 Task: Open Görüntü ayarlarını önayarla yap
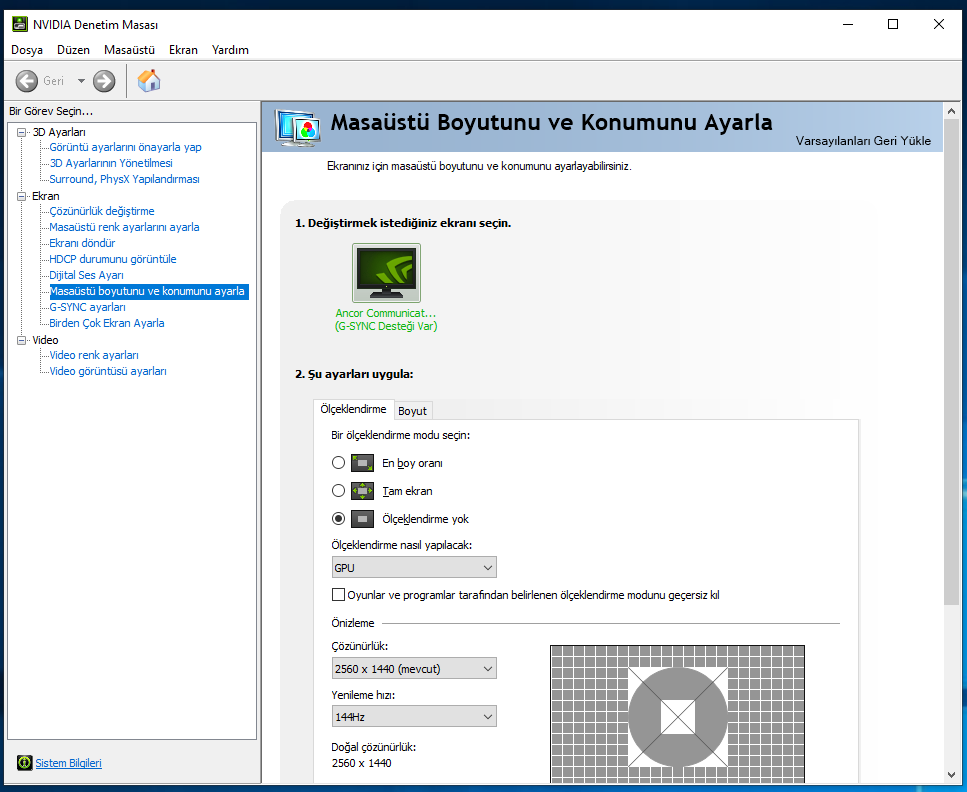tap(125, 147)
